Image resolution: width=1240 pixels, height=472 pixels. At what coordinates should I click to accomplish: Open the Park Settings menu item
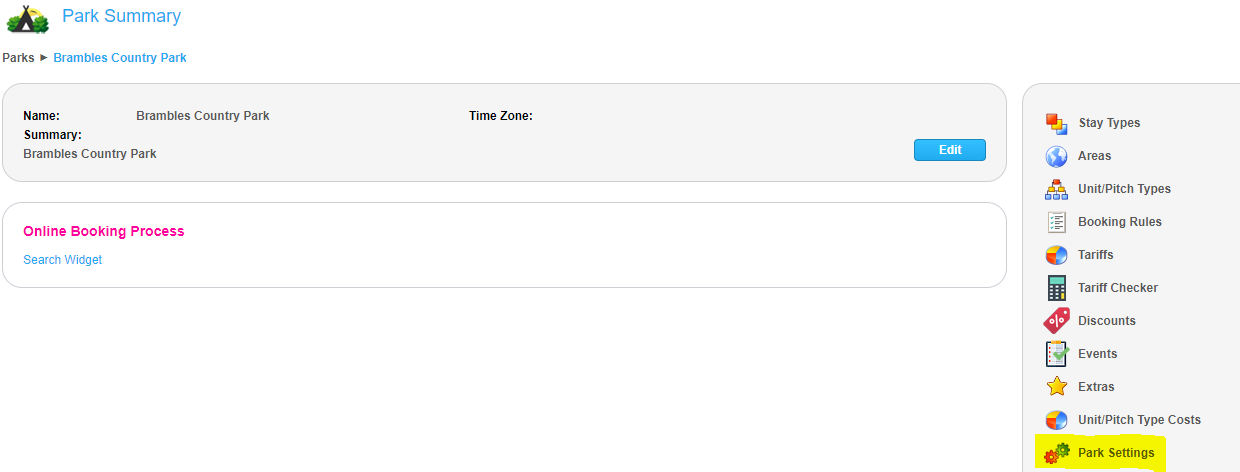1116,453
